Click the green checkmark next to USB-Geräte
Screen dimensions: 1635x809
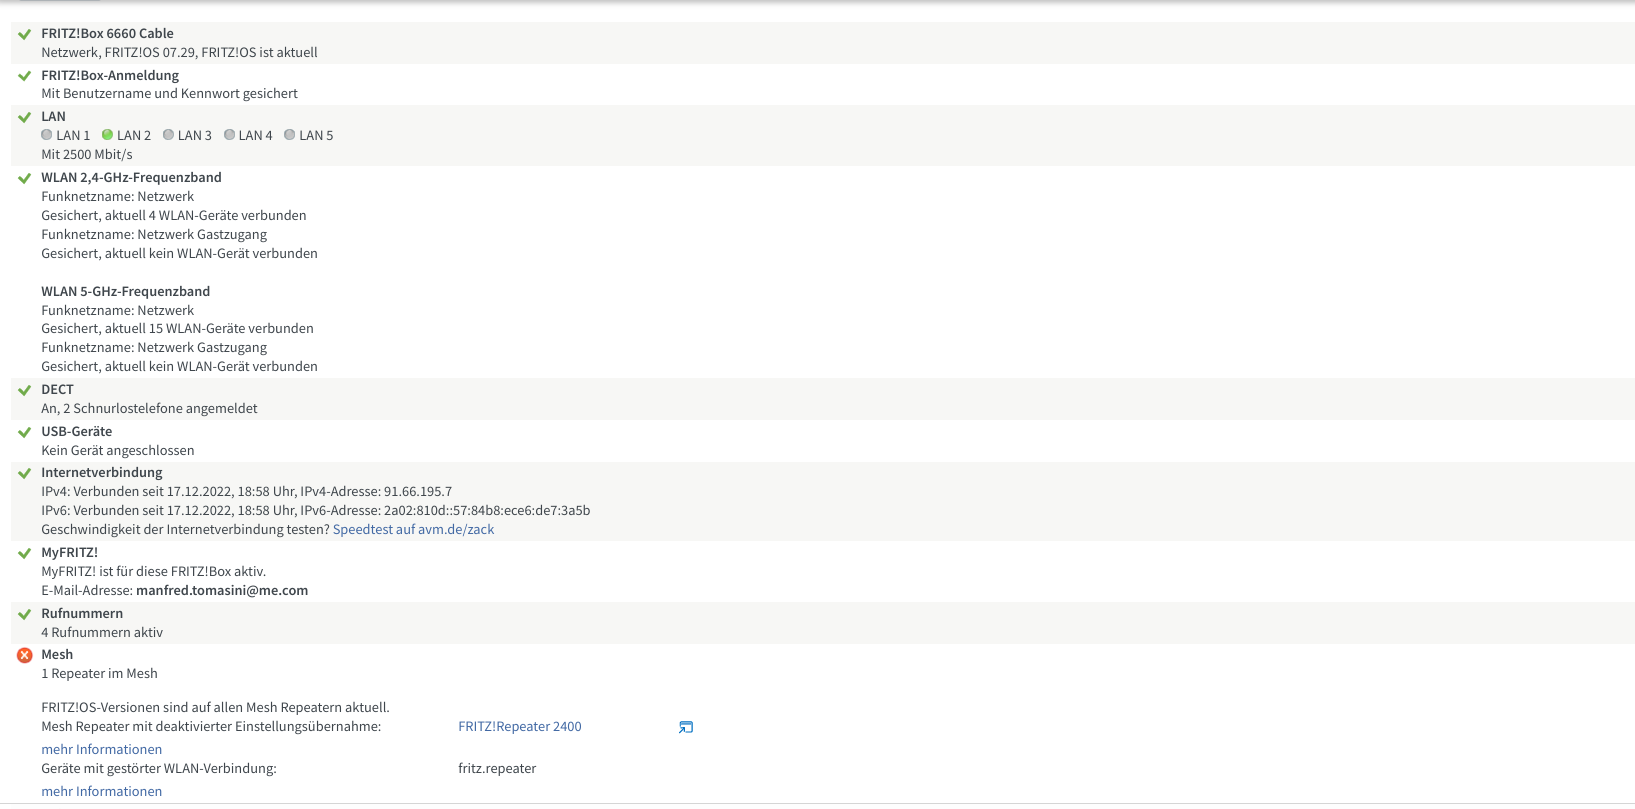click(25, 432)
